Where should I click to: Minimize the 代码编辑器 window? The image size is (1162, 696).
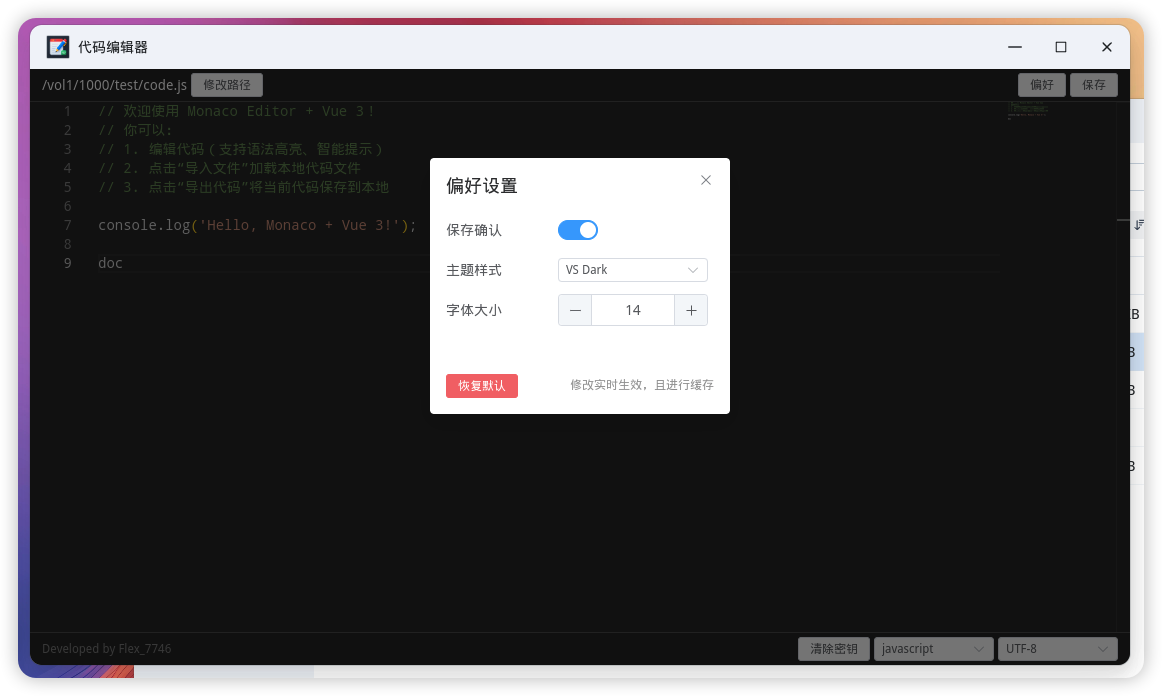(1015, 47)
